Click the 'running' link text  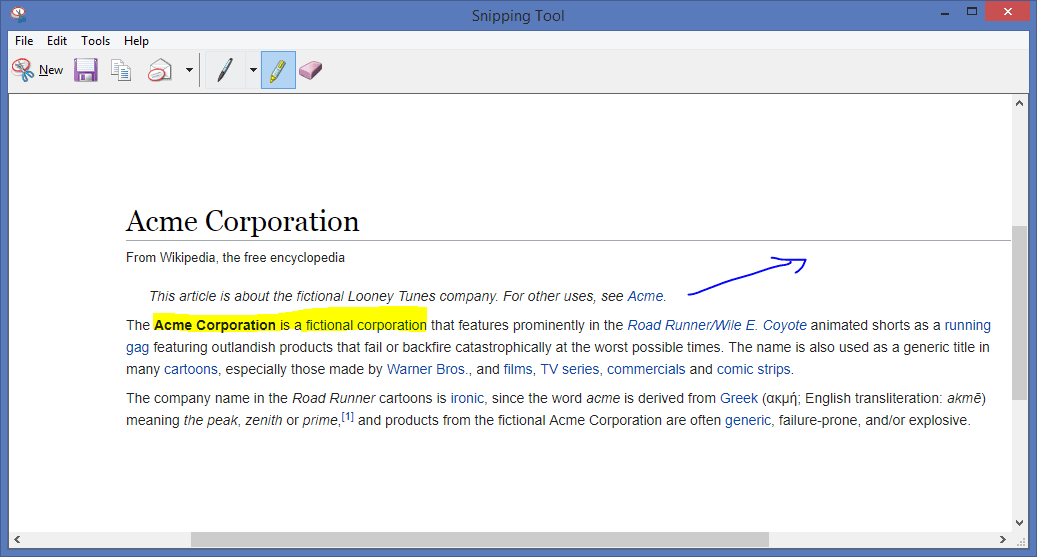(968, 325)
